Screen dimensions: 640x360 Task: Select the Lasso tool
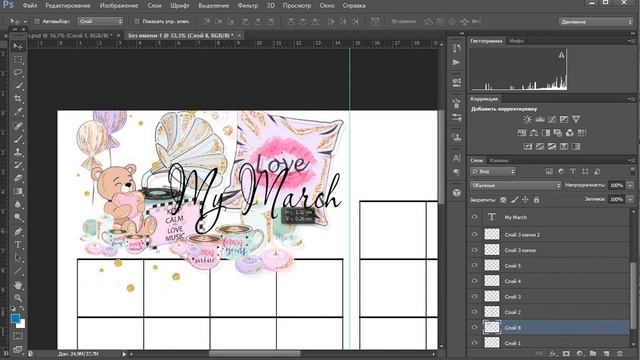pyautogui.click(x=18, y=73)
